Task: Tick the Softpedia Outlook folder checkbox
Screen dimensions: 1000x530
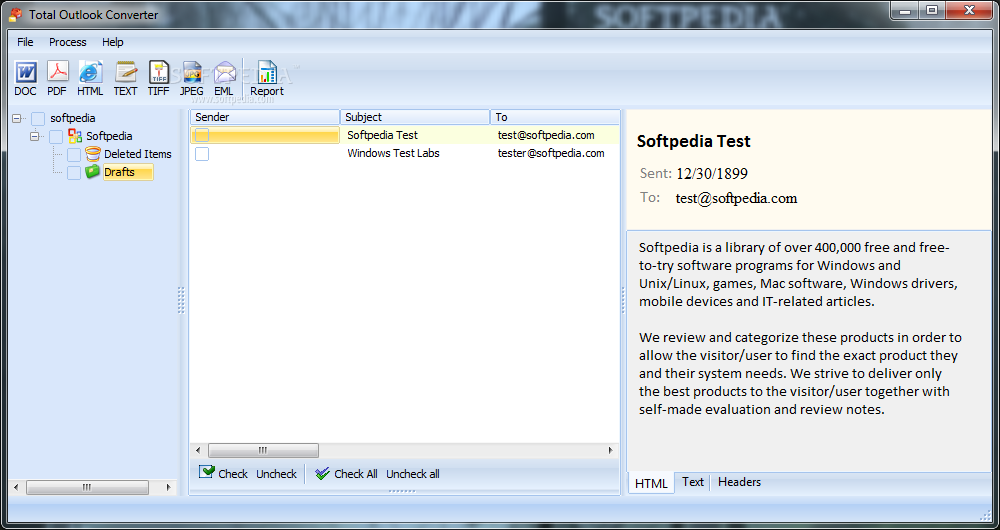Action: (x=56, y=136)
